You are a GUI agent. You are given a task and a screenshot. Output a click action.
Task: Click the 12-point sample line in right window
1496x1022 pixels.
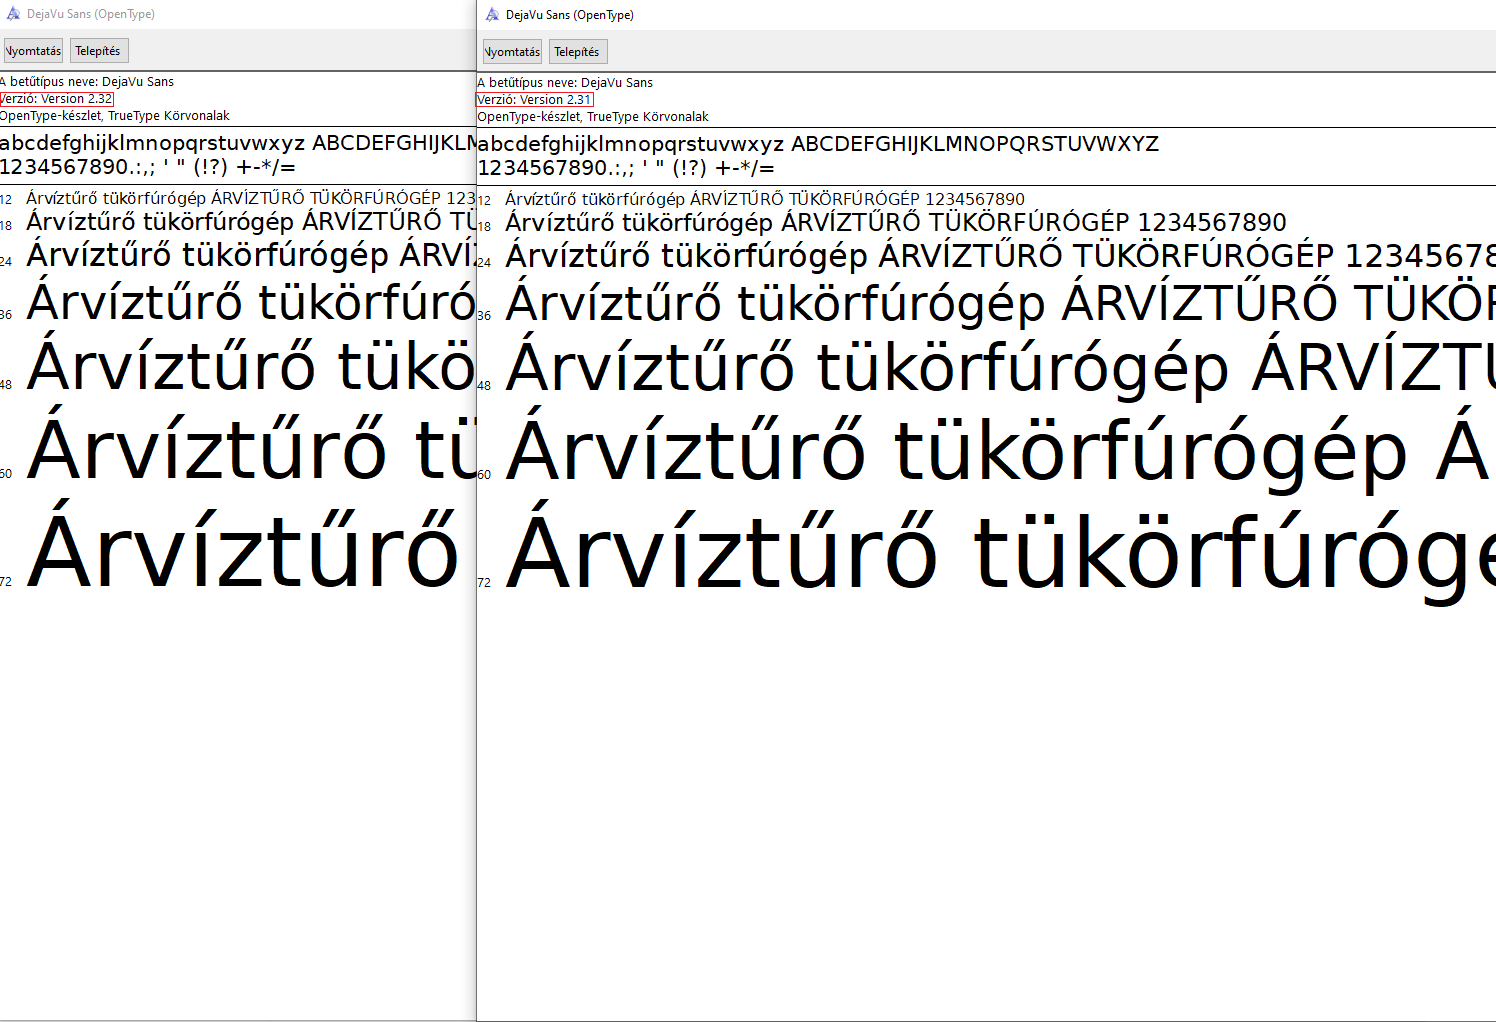(x=765, y=199)
